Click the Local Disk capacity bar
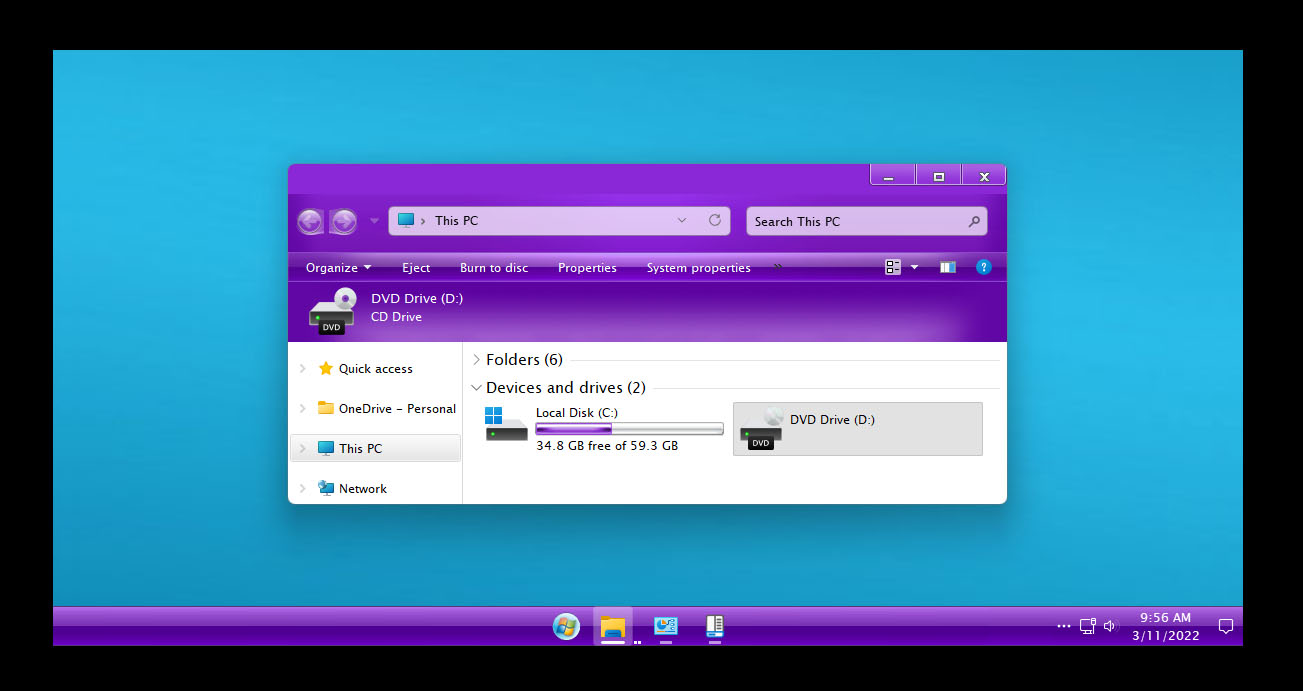 (628, 428)
